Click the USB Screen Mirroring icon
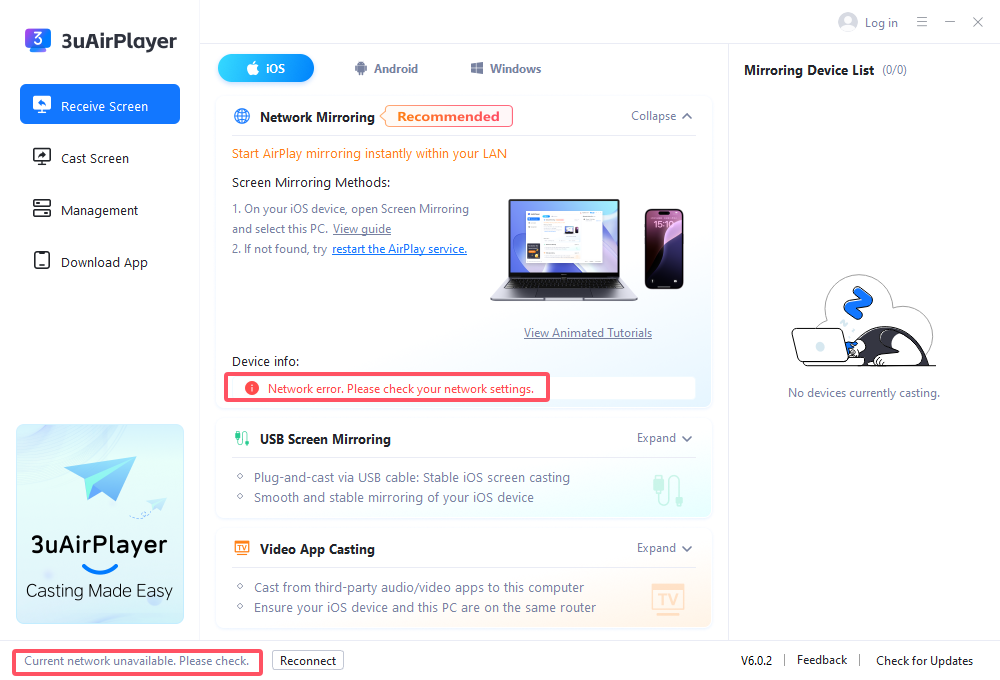1000x680 pixels. click(x=242, y=439)
